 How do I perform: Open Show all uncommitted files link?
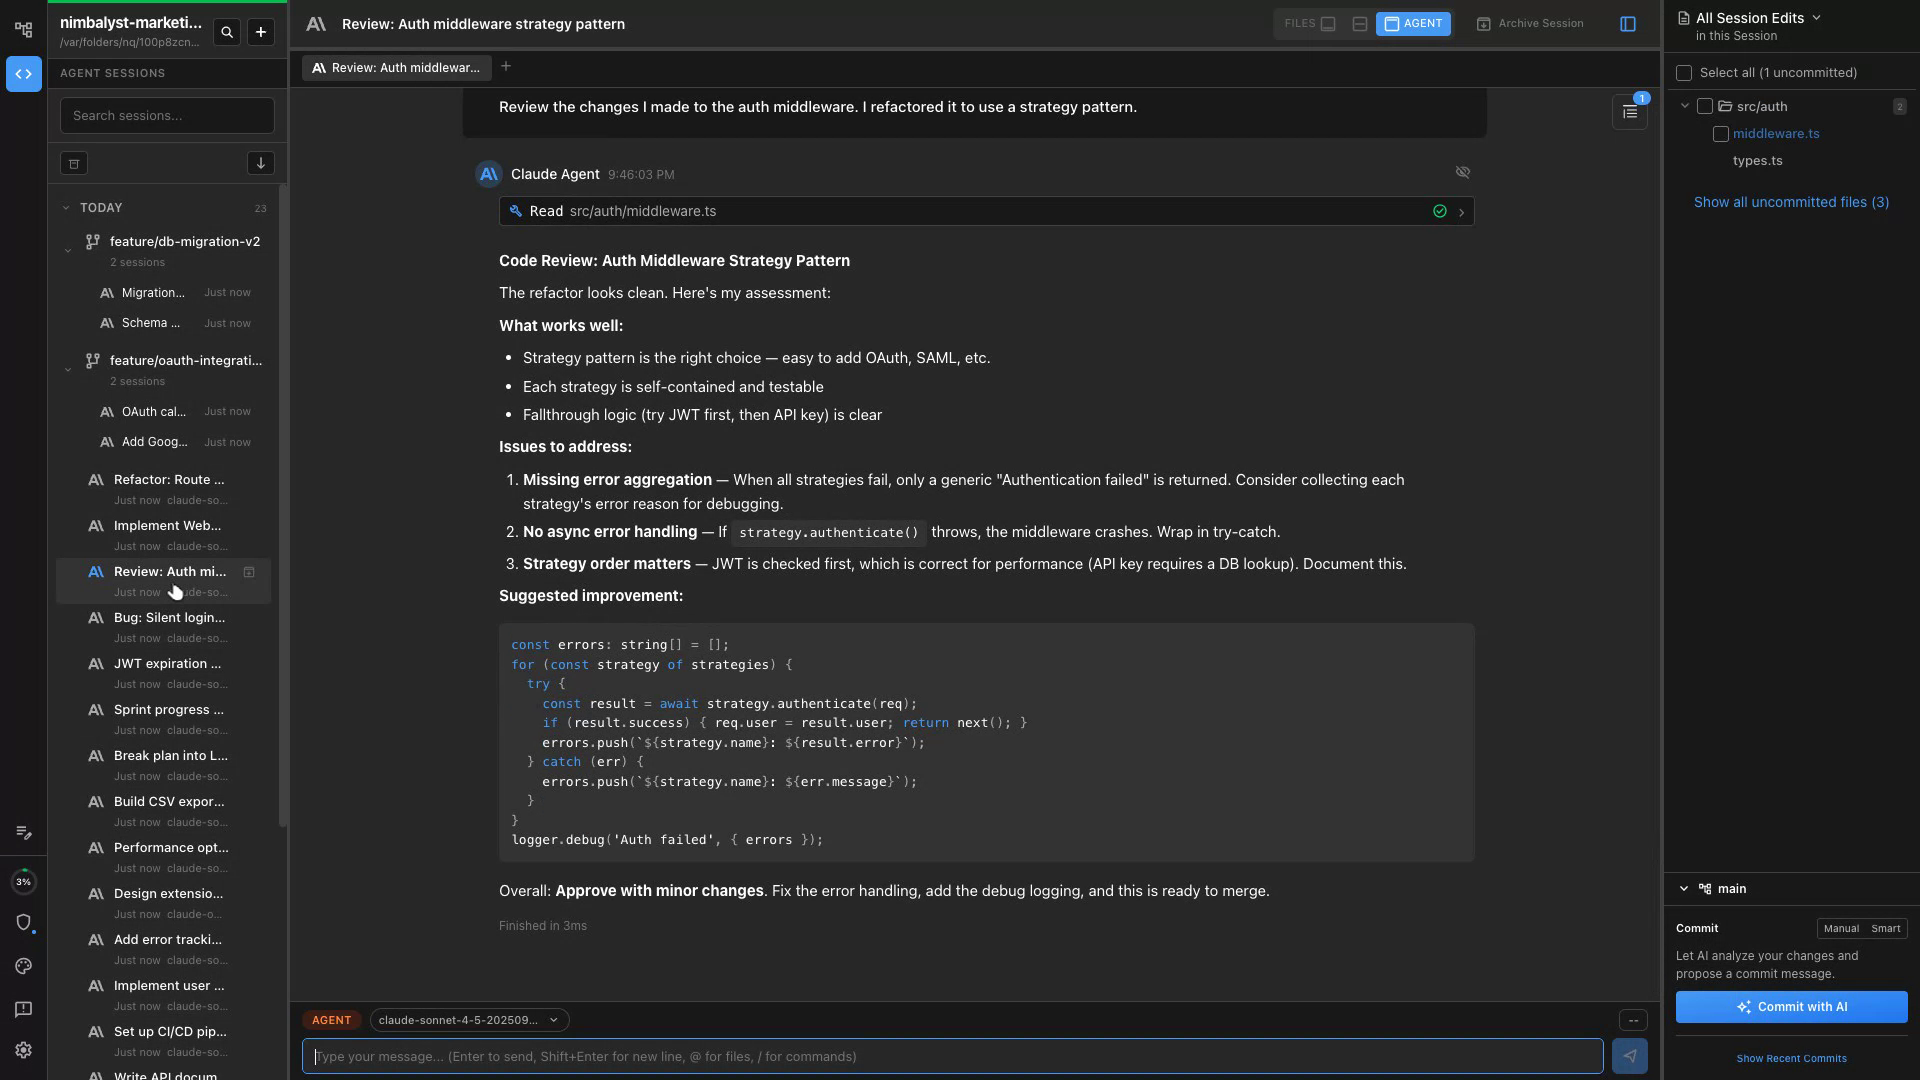[1790, 202]
